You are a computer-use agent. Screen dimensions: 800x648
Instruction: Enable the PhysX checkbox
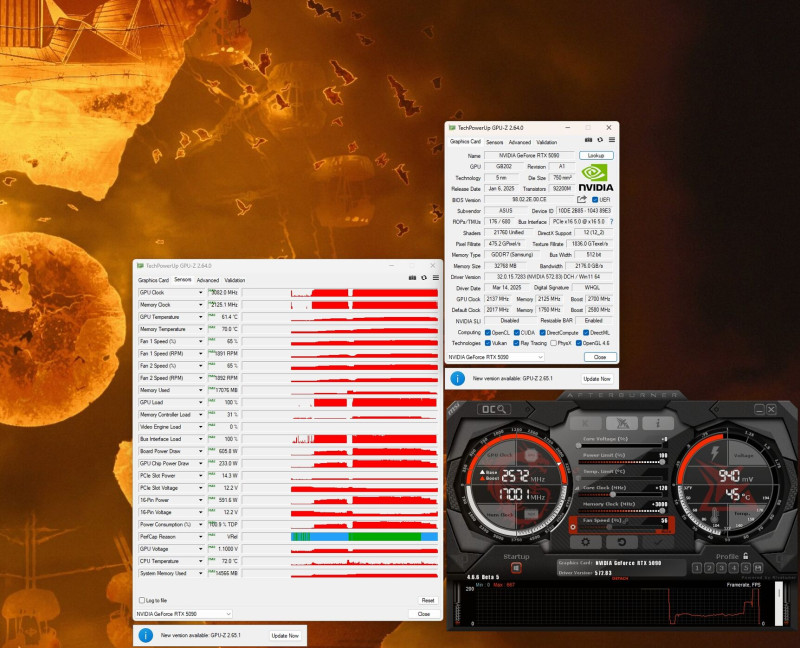[554, 343]
